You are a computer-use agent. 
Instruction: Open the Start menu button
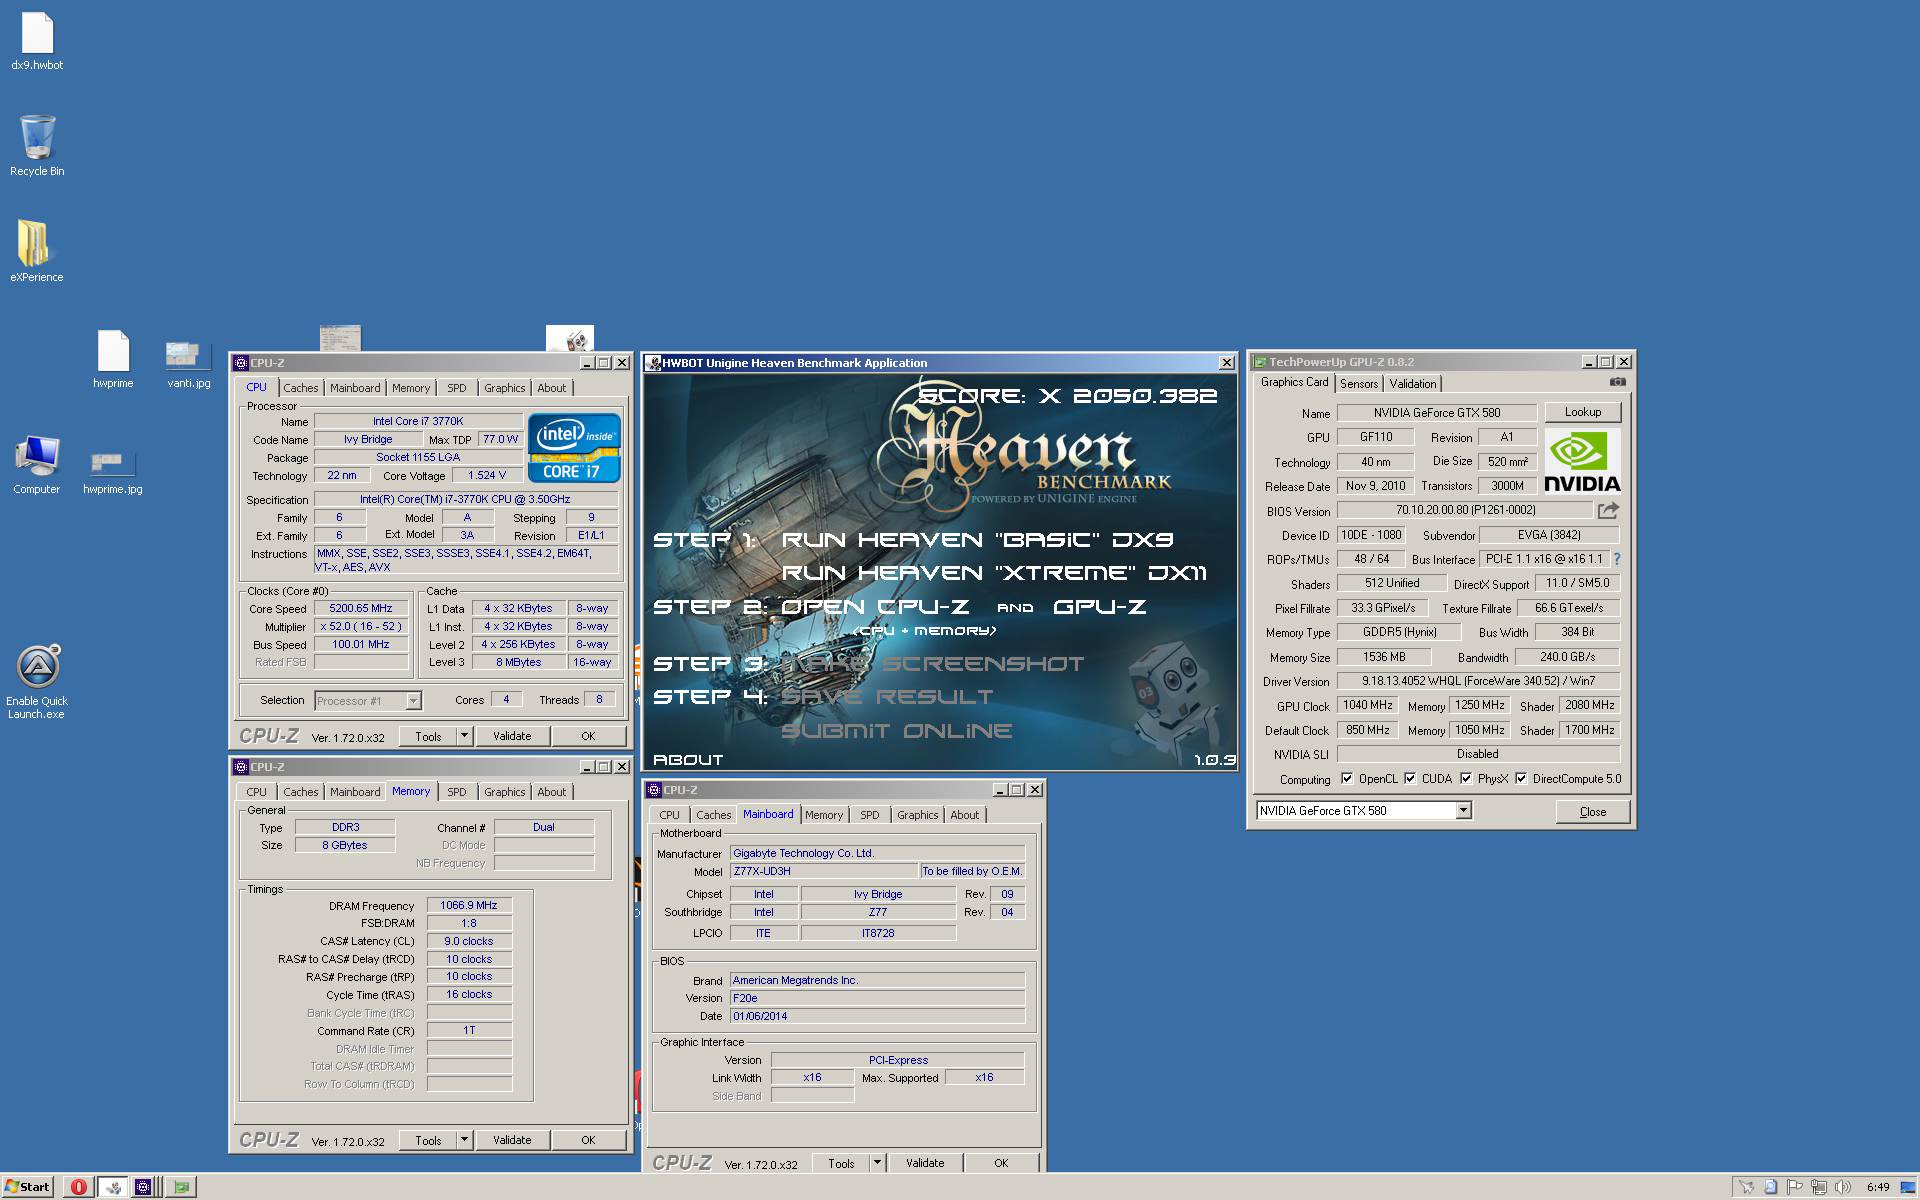pyautogui.click(x=28, y=1187)
